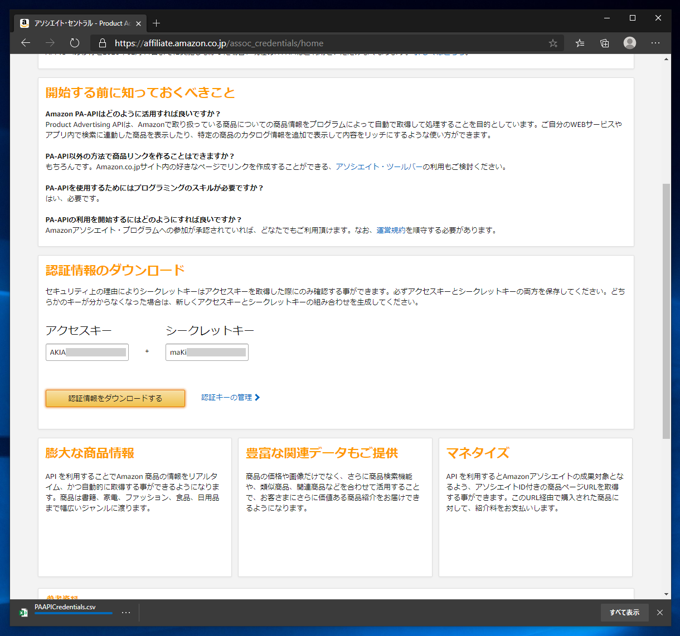Click the すべて表示 downloads button
Screen dimensions: 680x636
[x=624, y=613]
